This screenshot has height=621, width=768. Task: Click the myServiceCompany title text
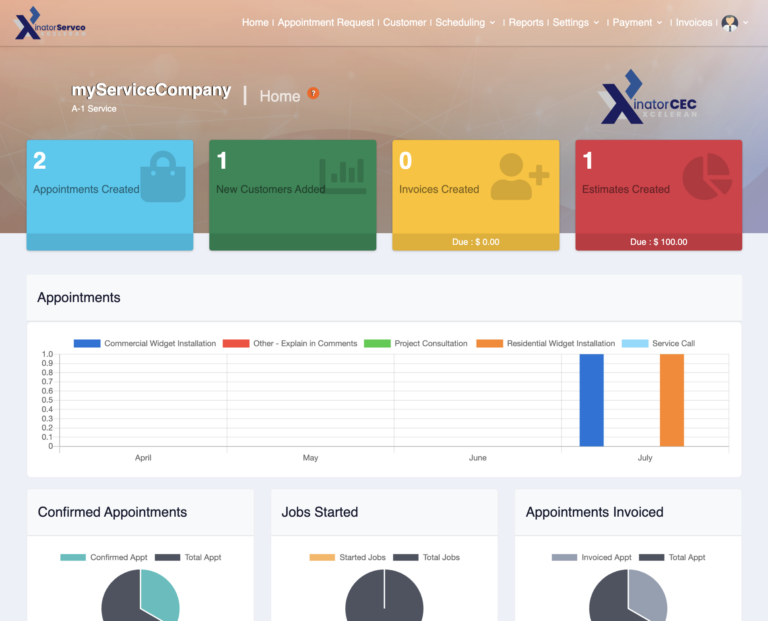151,90
